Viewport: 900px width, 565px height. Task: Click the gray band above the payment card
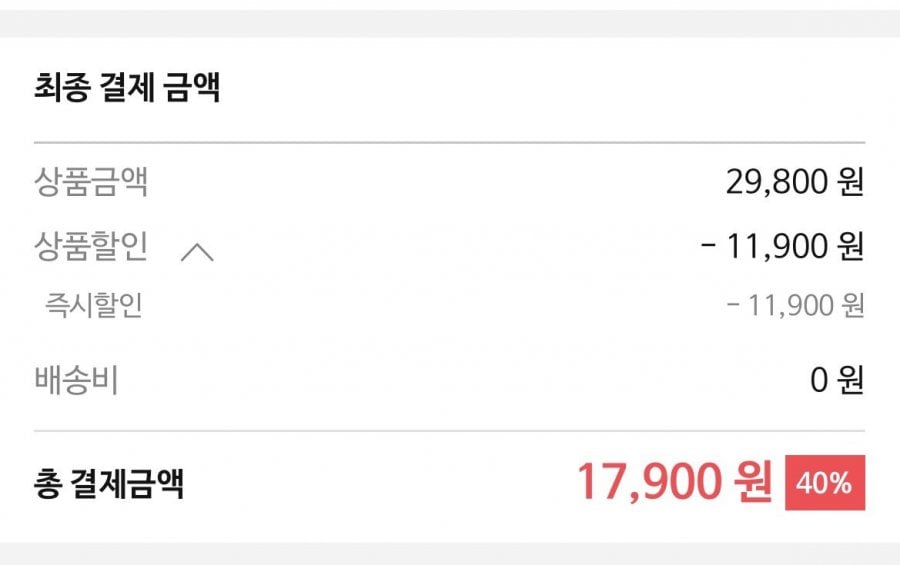[450, 22]
